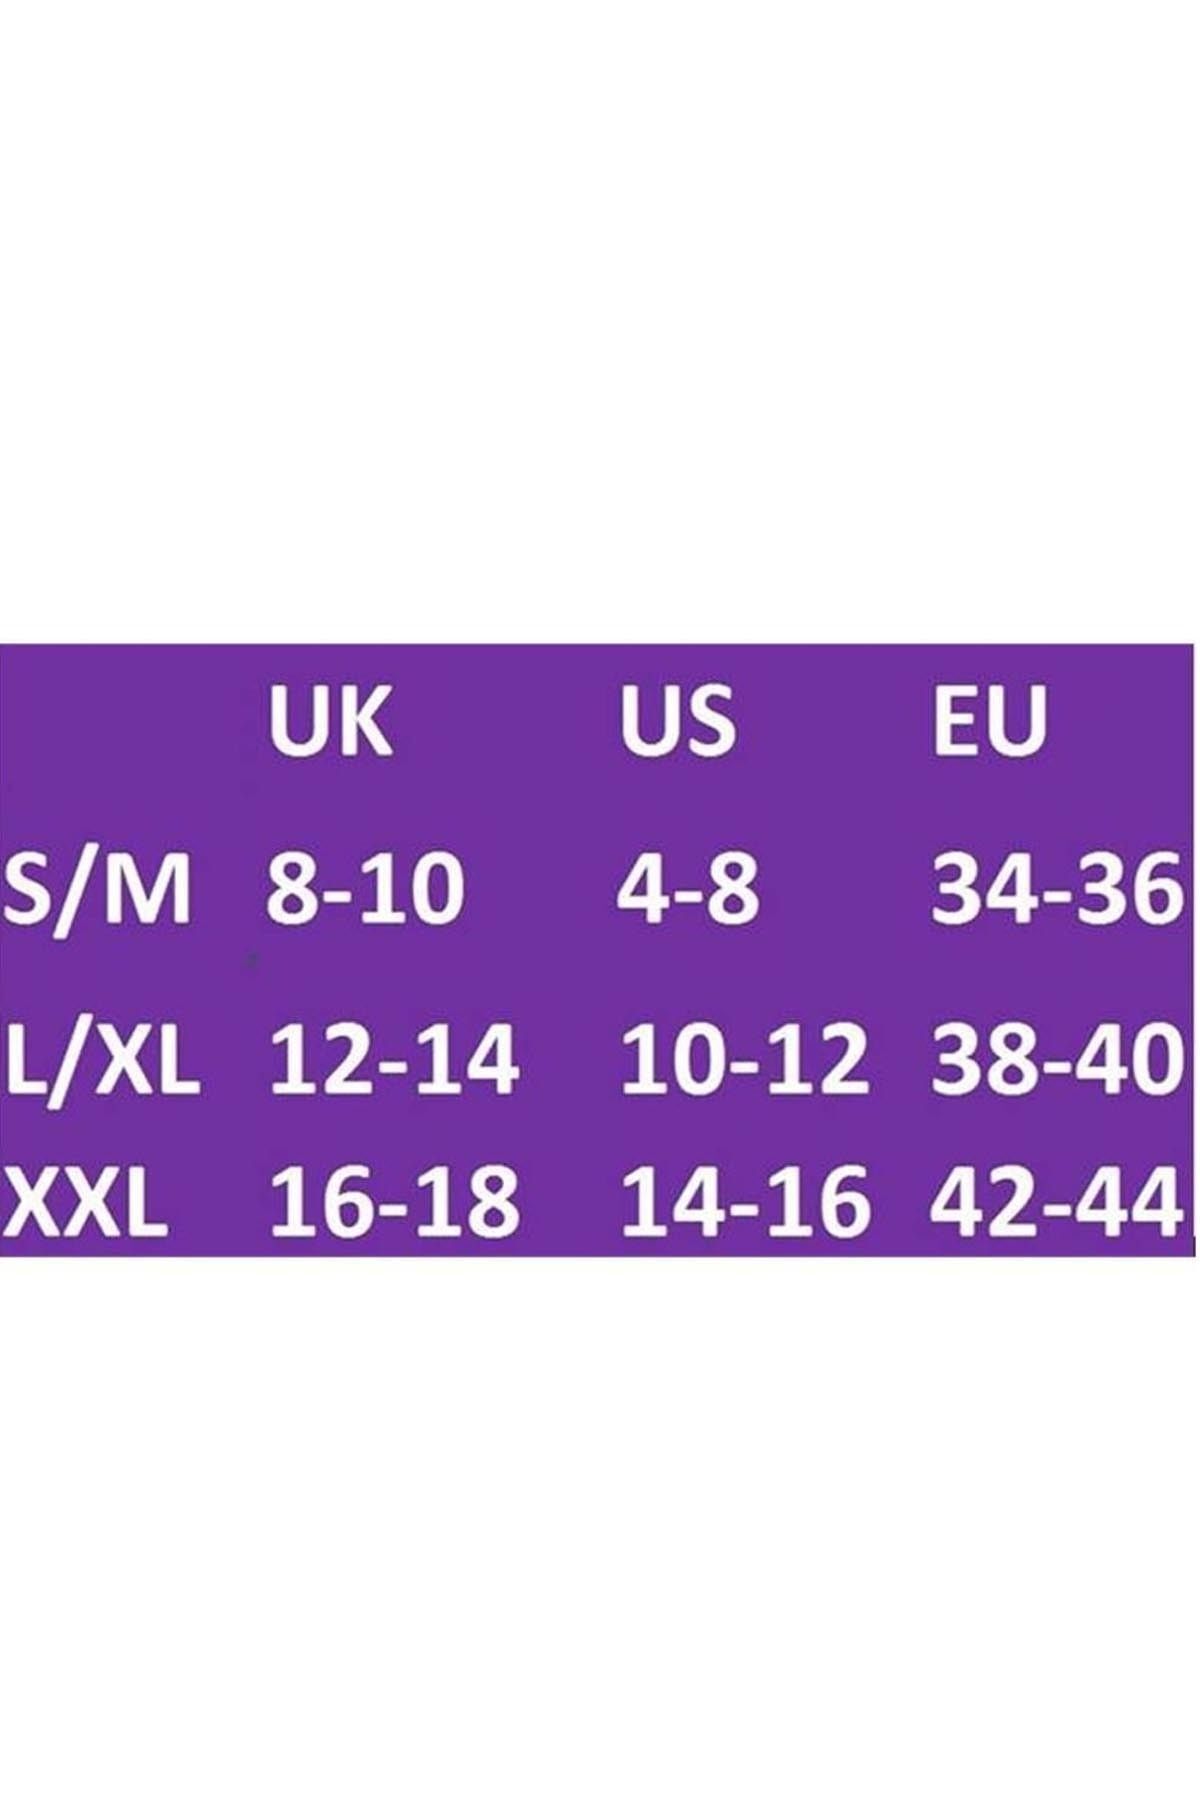
Task: Click UK size 16-18 cell
Action: point(394,1201)
